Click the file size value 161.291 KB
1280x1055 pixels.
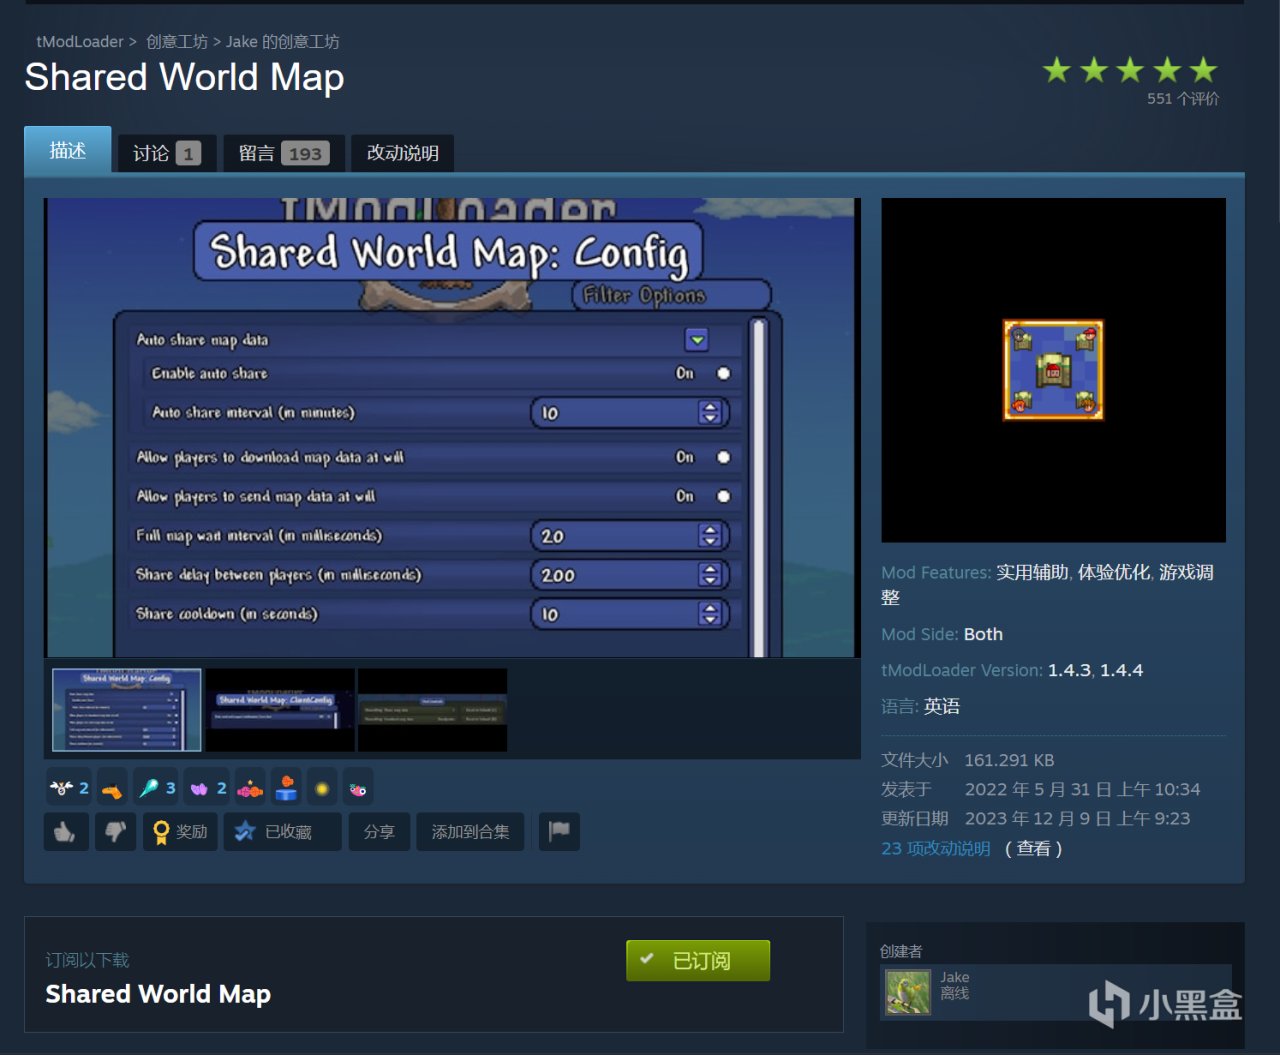click(1009, 760)
